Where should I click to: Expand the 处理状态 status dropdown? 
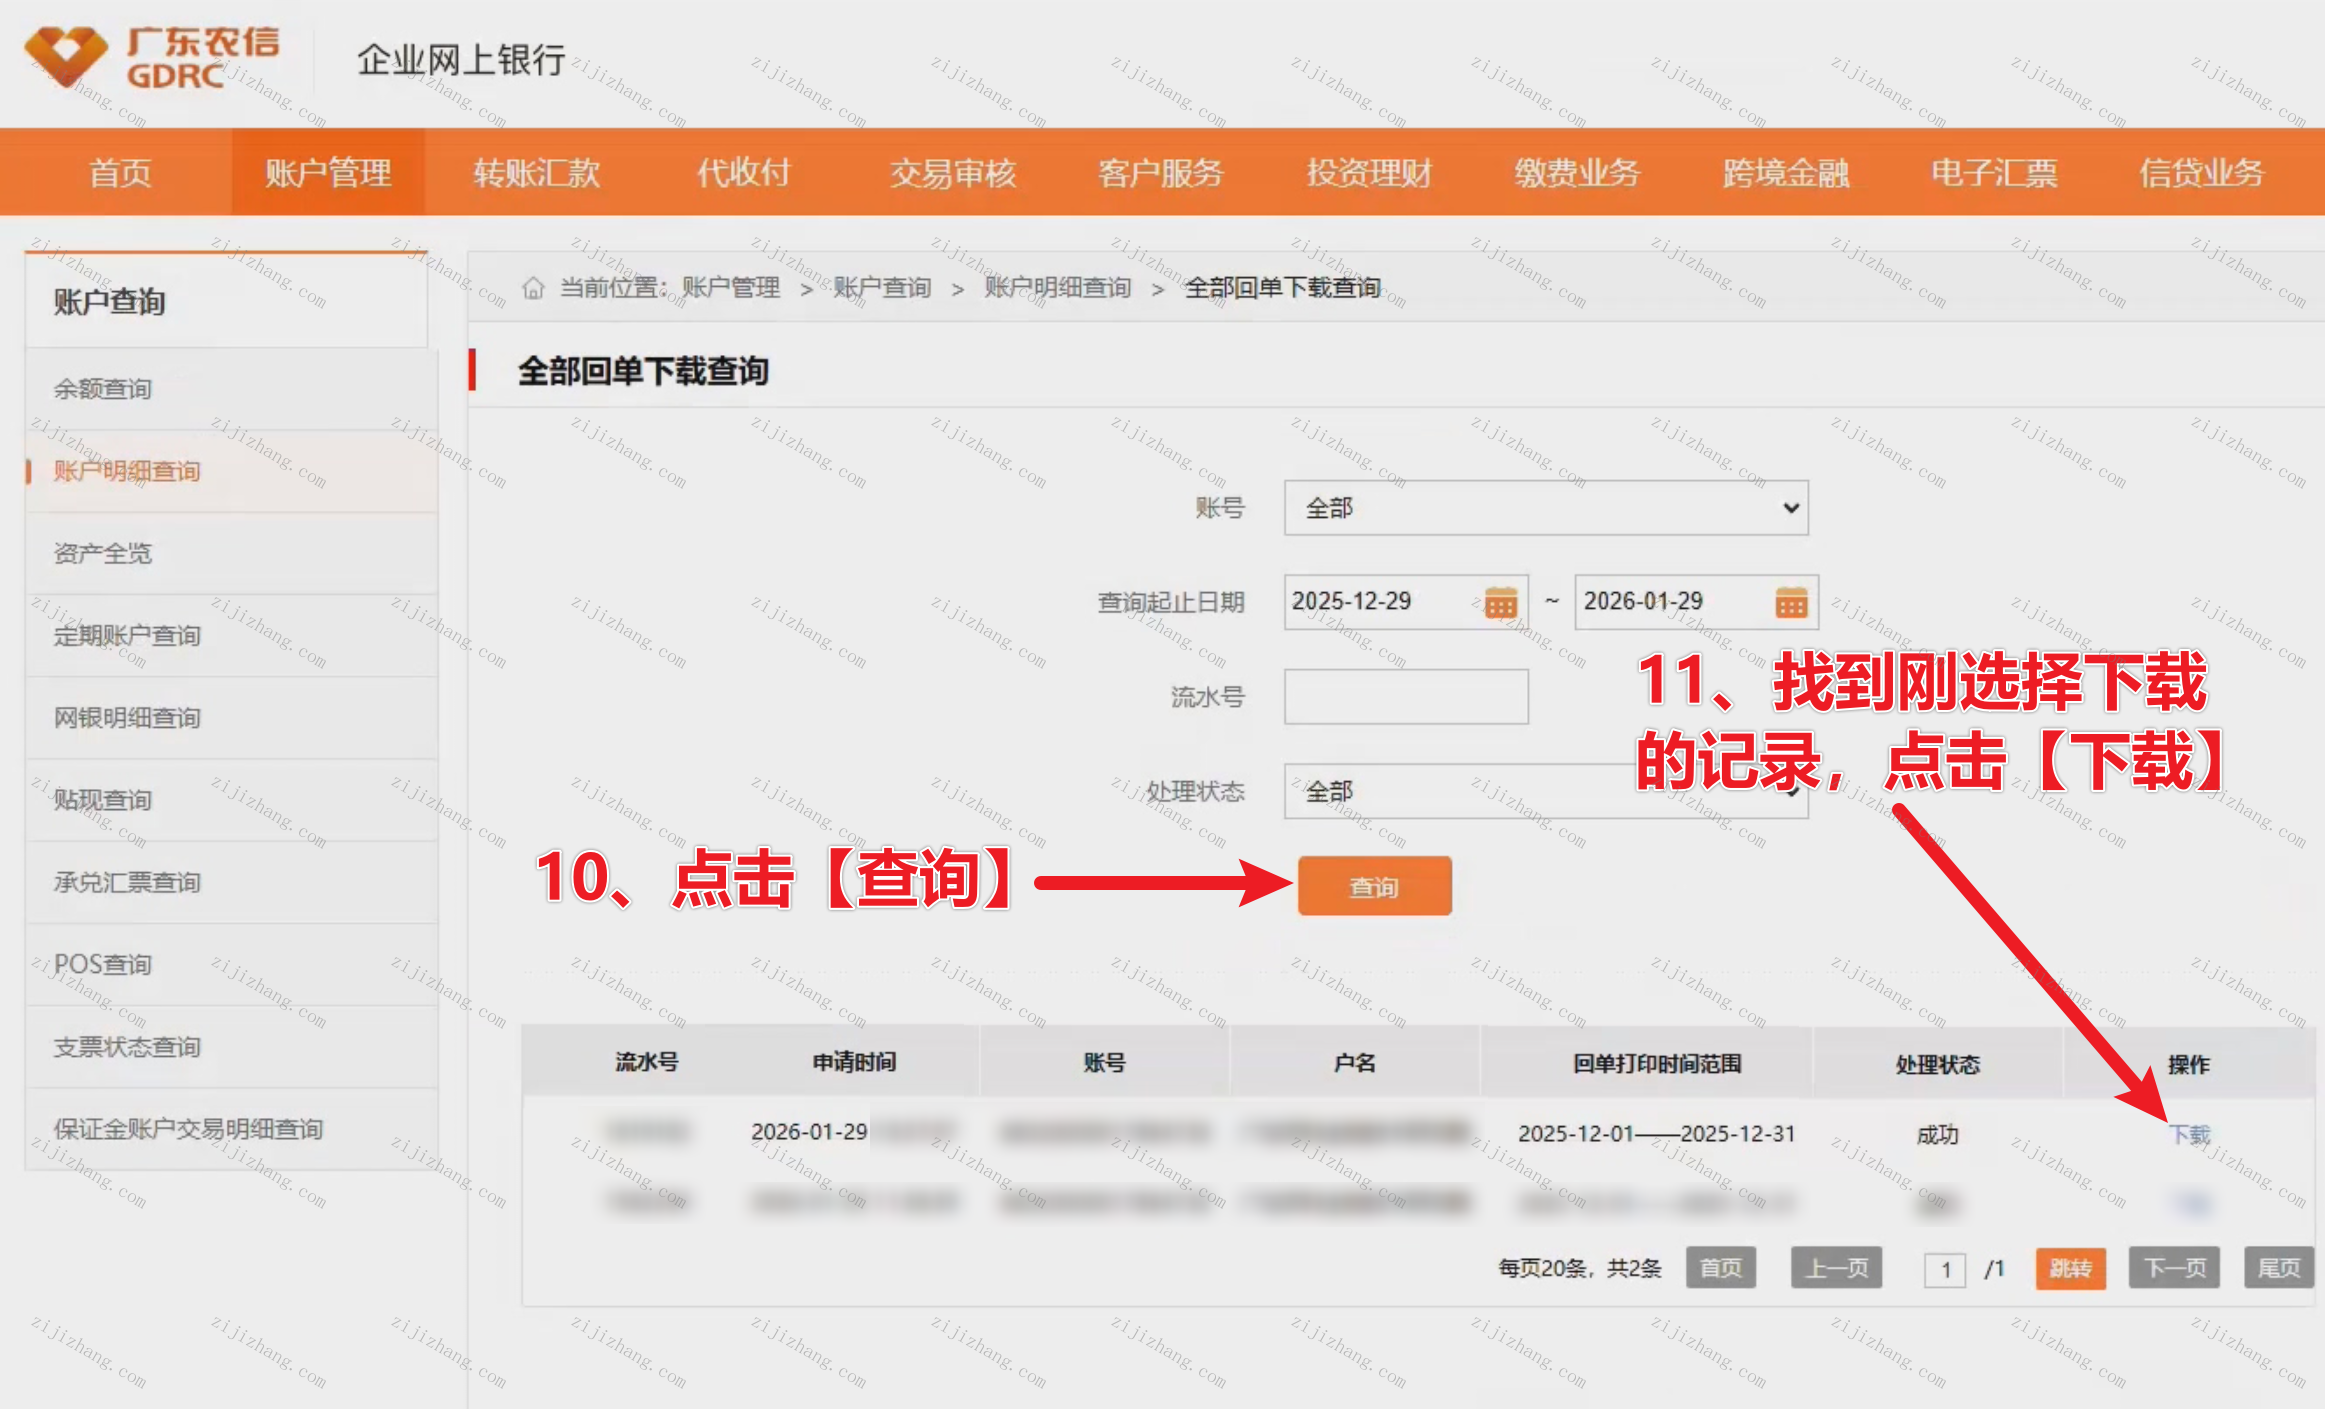[1545, 792]
